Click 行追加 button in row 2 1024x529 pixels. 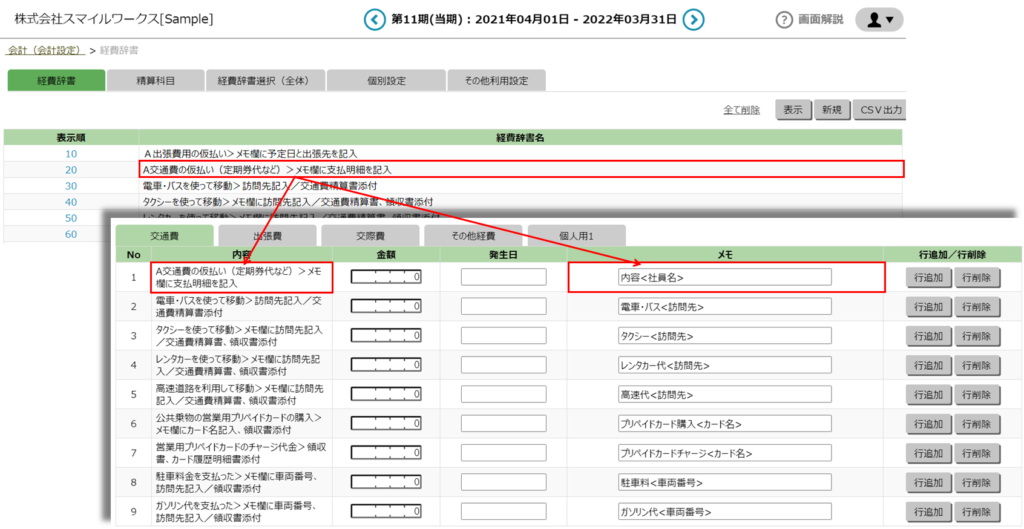(929, 306)
